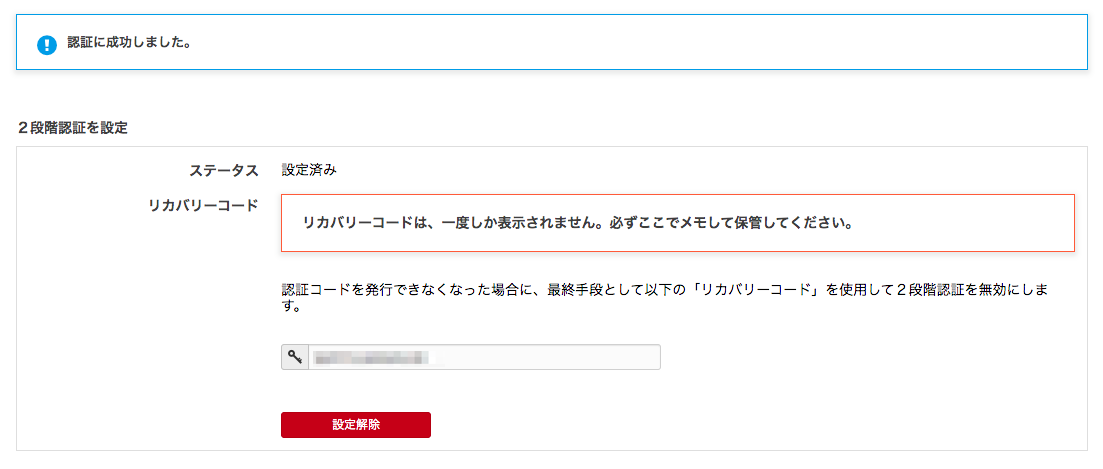Click the bold リカバリーコード row label
1103x469 pixels.
click(202, 205)
